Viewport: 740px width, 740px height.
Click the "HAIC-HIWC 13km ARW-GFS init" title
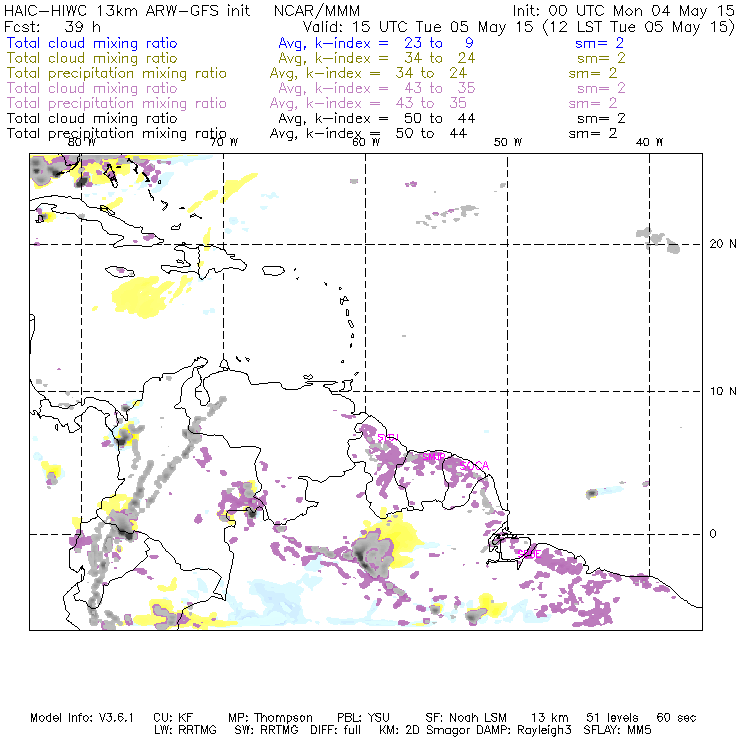(x=127, y=10)
